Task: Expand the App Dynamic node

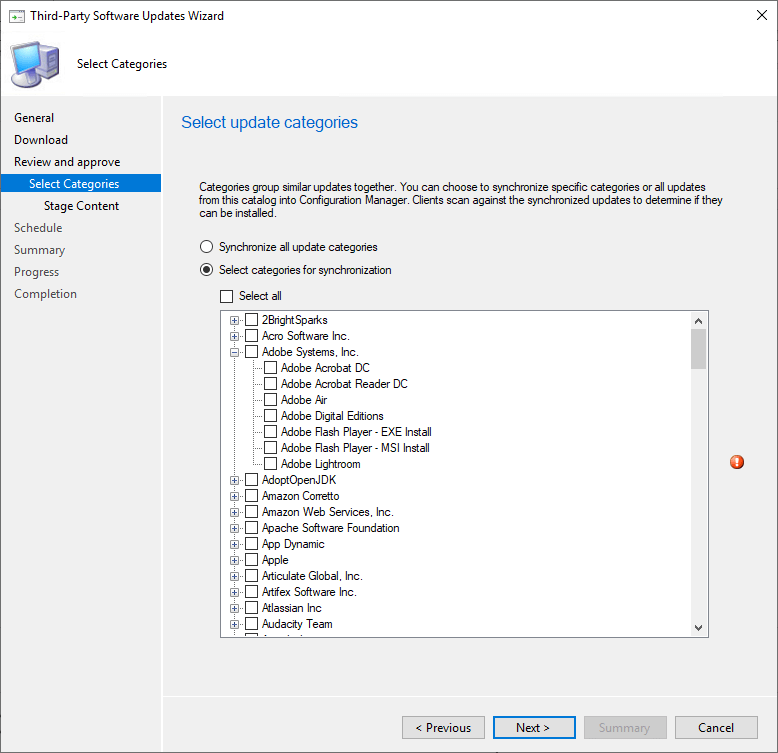Action: (x=234, y=544)
